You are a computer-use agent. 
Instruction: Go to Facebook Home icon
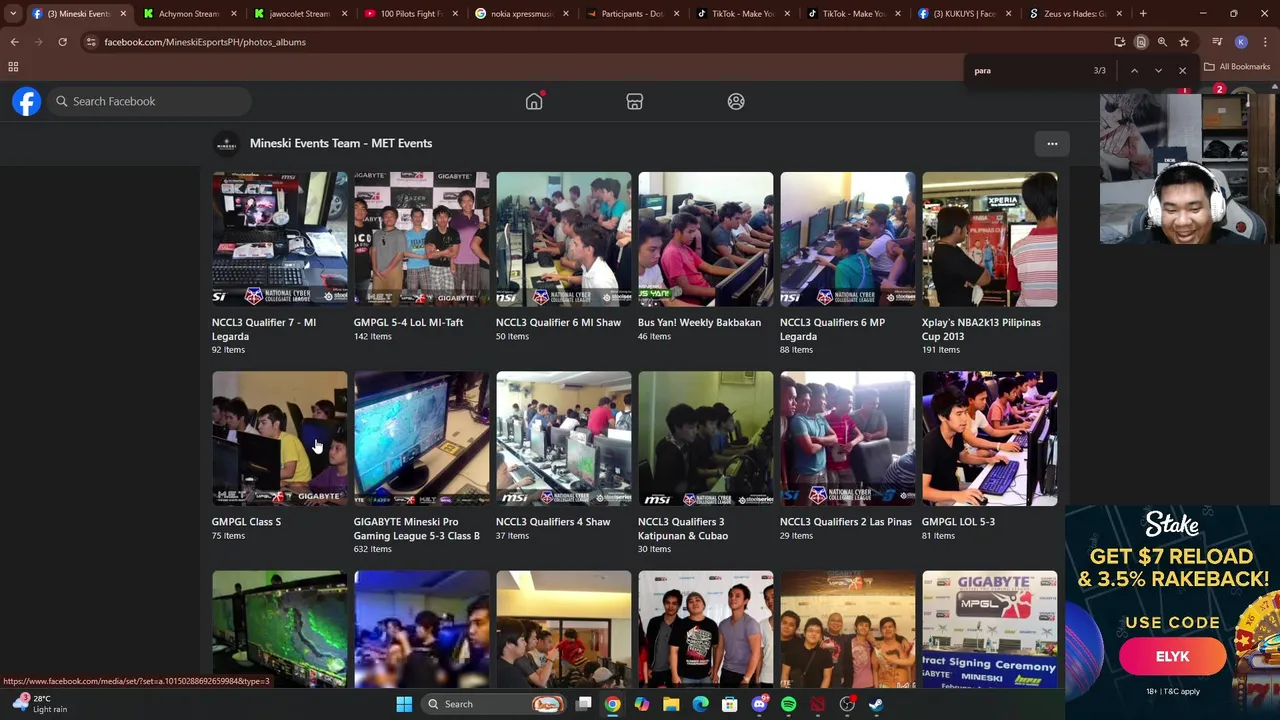click(x=534, y=101)
